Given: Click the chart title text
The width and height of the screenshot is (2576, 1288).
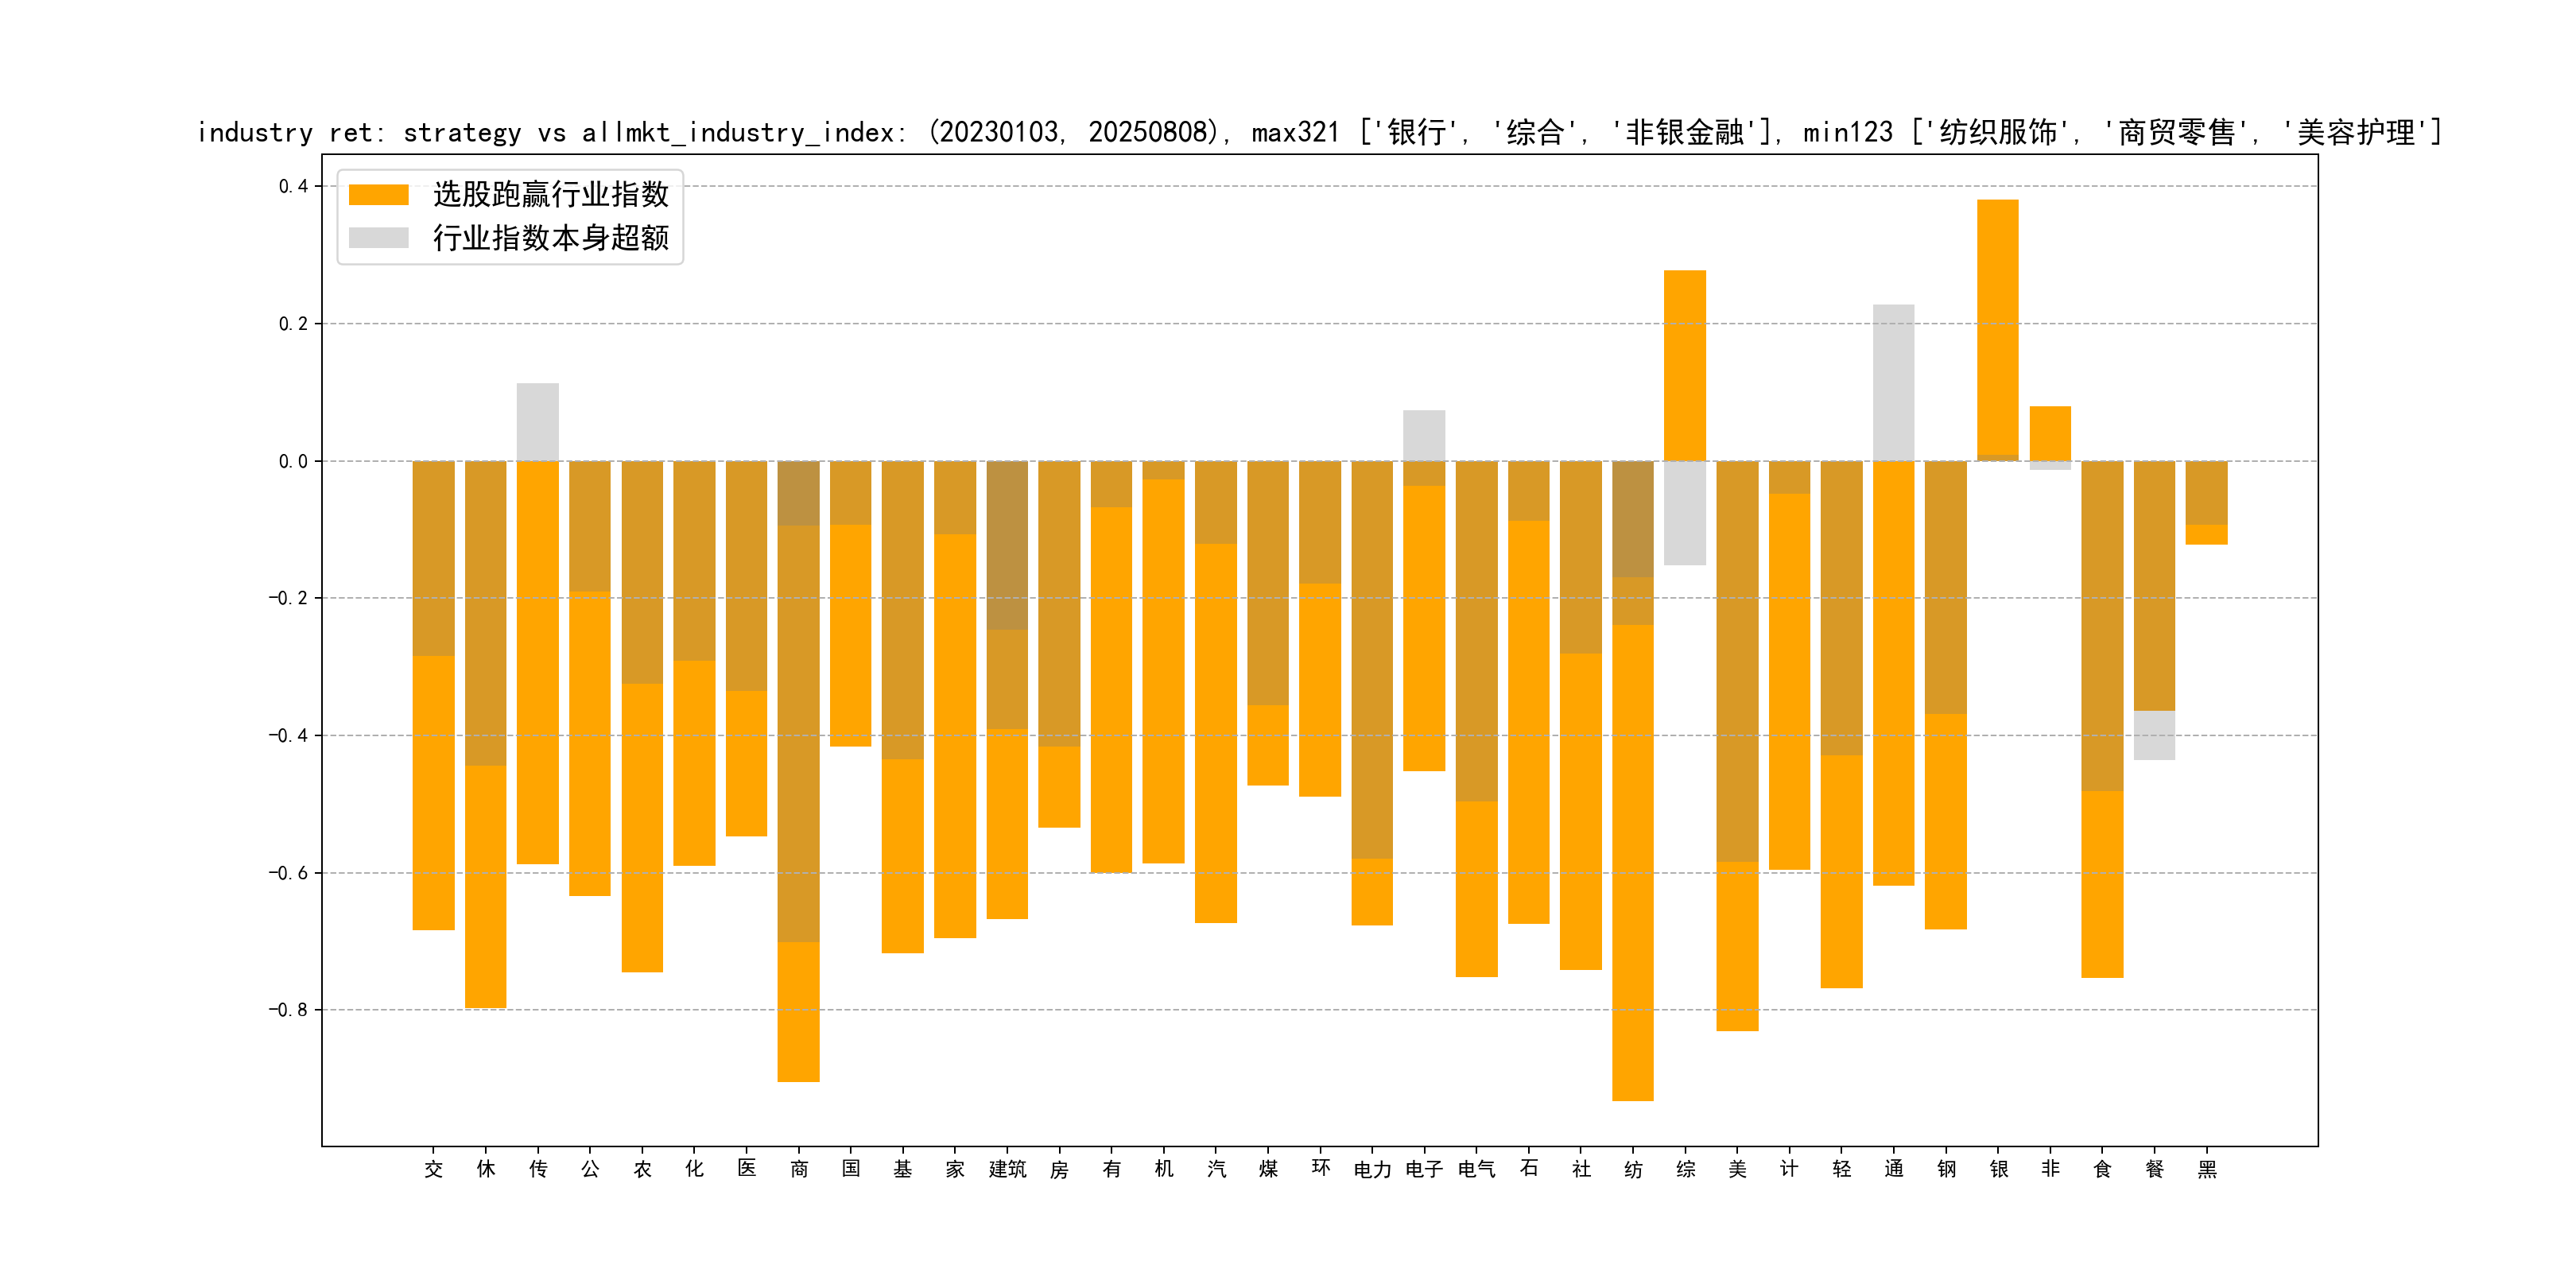Looking at the screenshot, I should click(1318, 132).
